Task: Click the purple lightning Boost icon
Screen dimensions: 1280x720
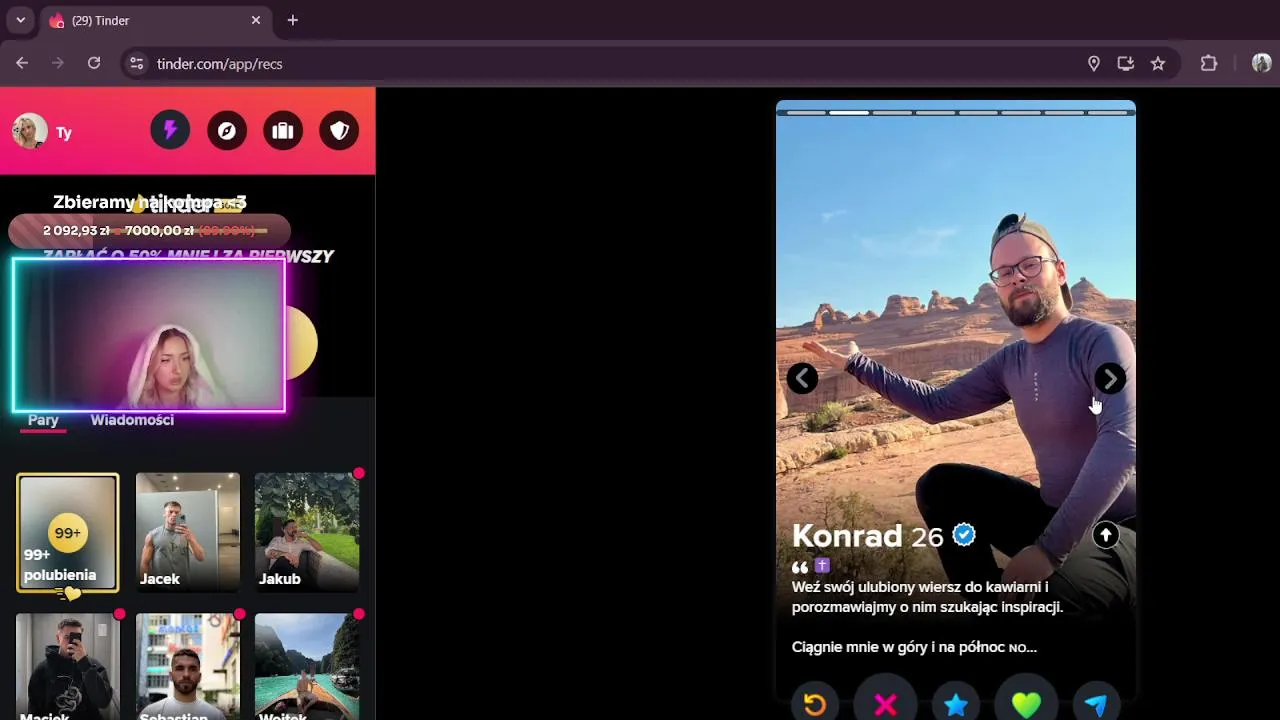Action: point(170,131)
